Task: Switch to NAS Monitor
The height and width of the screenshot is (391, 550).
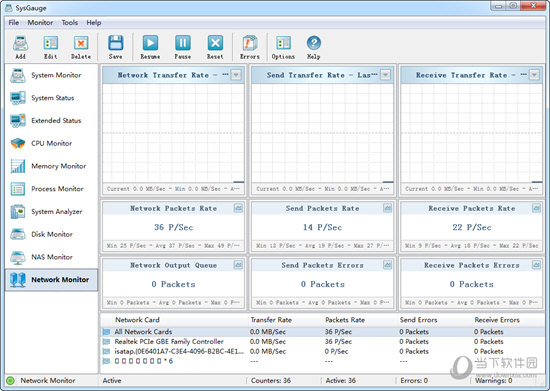Action: [x=51, y=257]
